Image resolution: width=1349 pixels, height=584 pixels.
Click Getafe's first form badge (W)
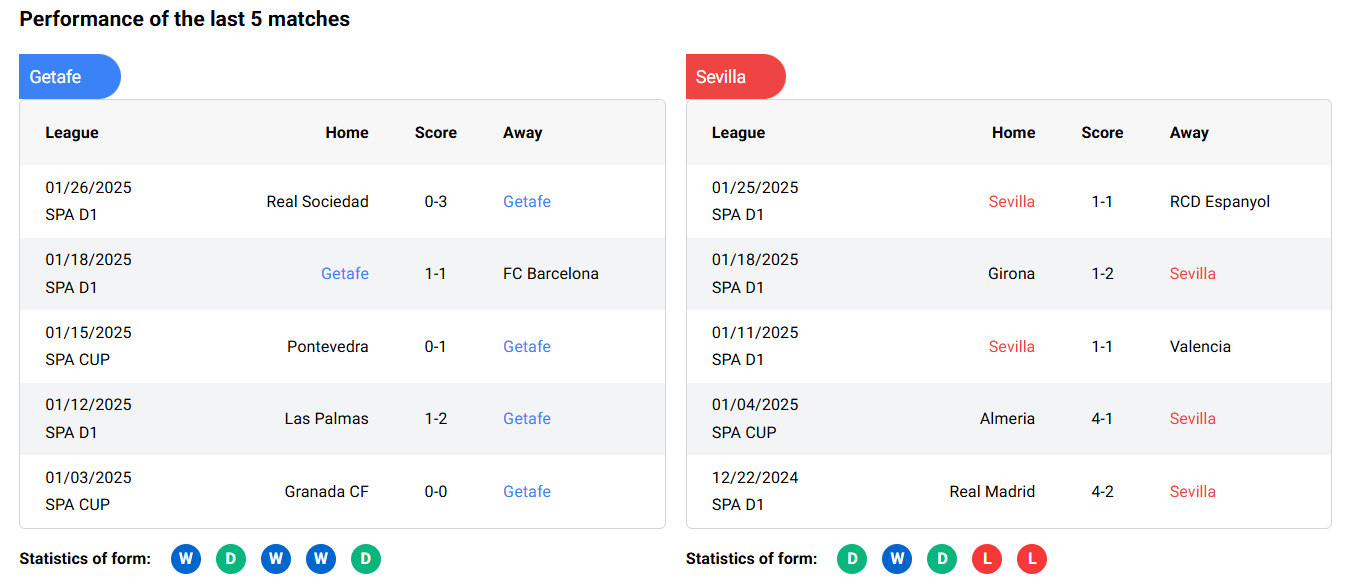[x=186, y=559]
